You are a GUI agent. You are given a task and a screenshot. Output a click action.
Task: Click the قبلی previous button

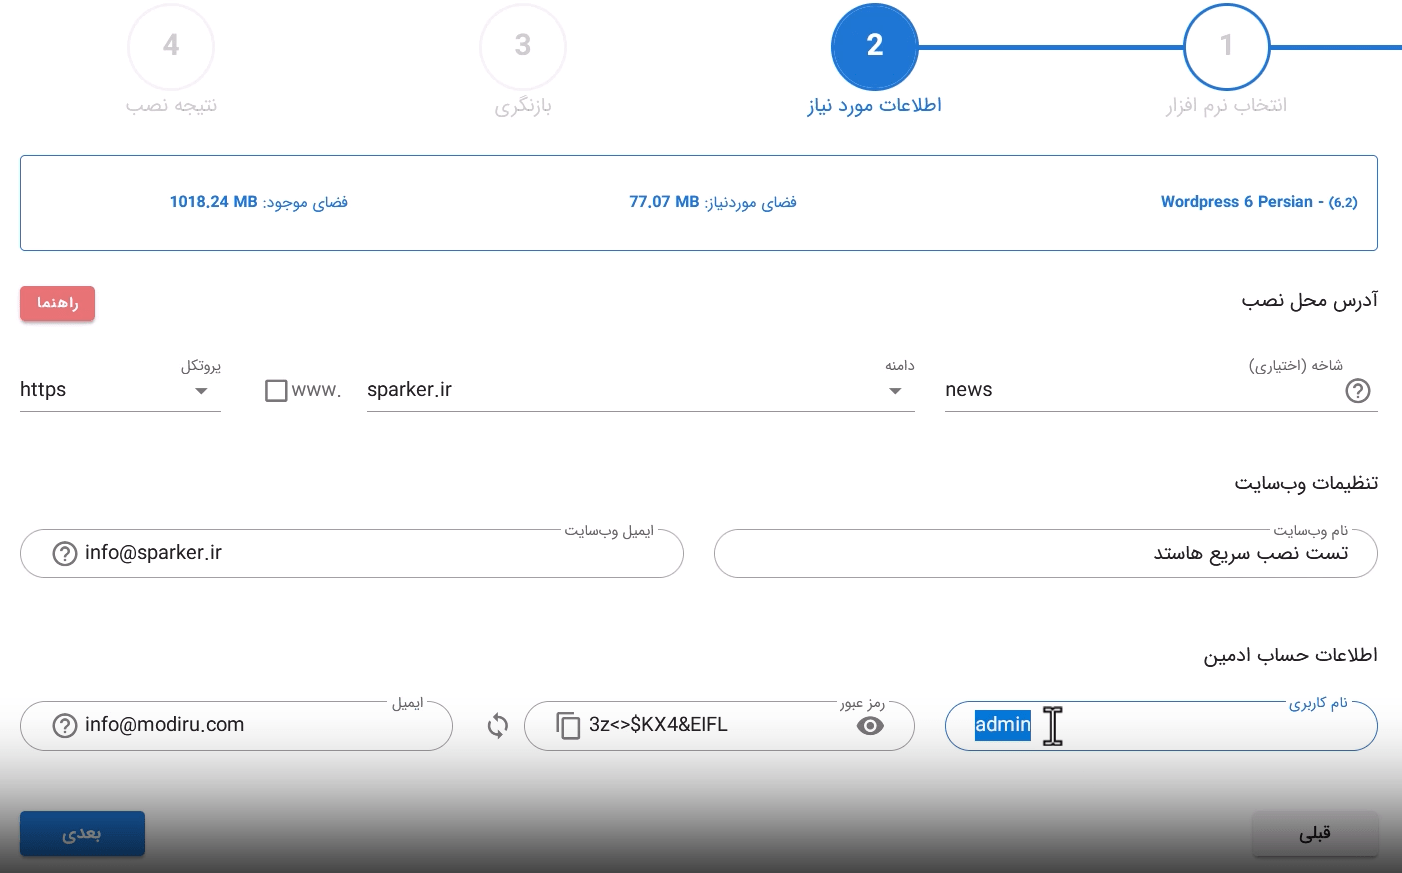click(x=1315, y=833)
